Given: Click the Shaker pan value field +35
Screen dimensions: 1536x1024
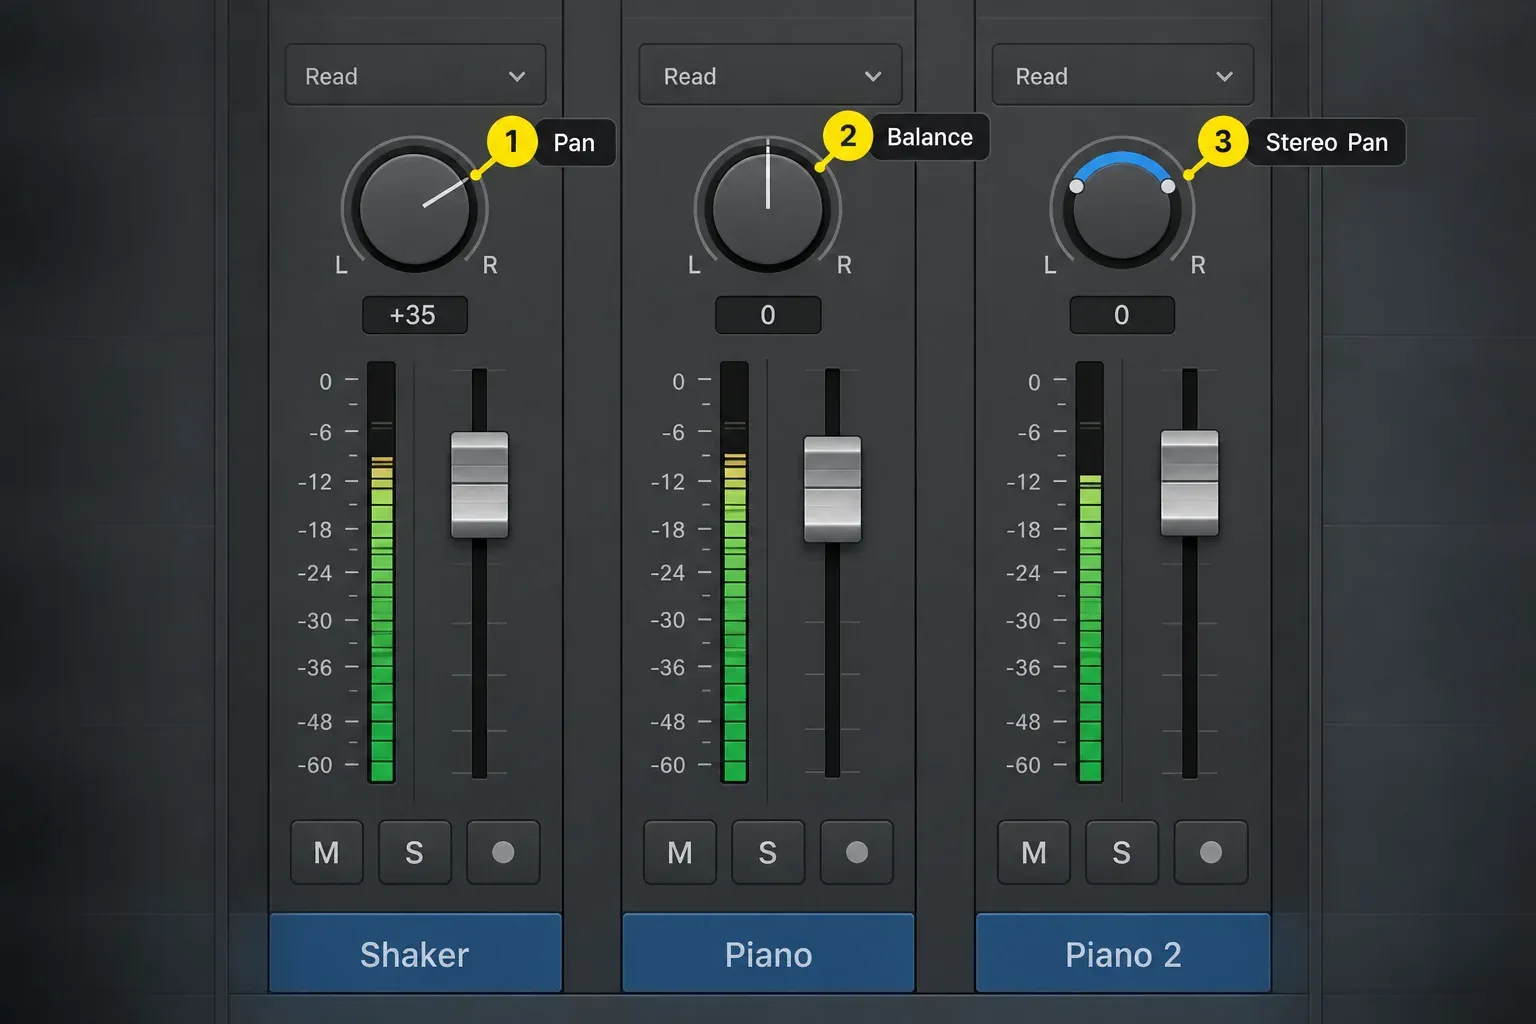Looking at the screenshot, I should tap(414, 315).
